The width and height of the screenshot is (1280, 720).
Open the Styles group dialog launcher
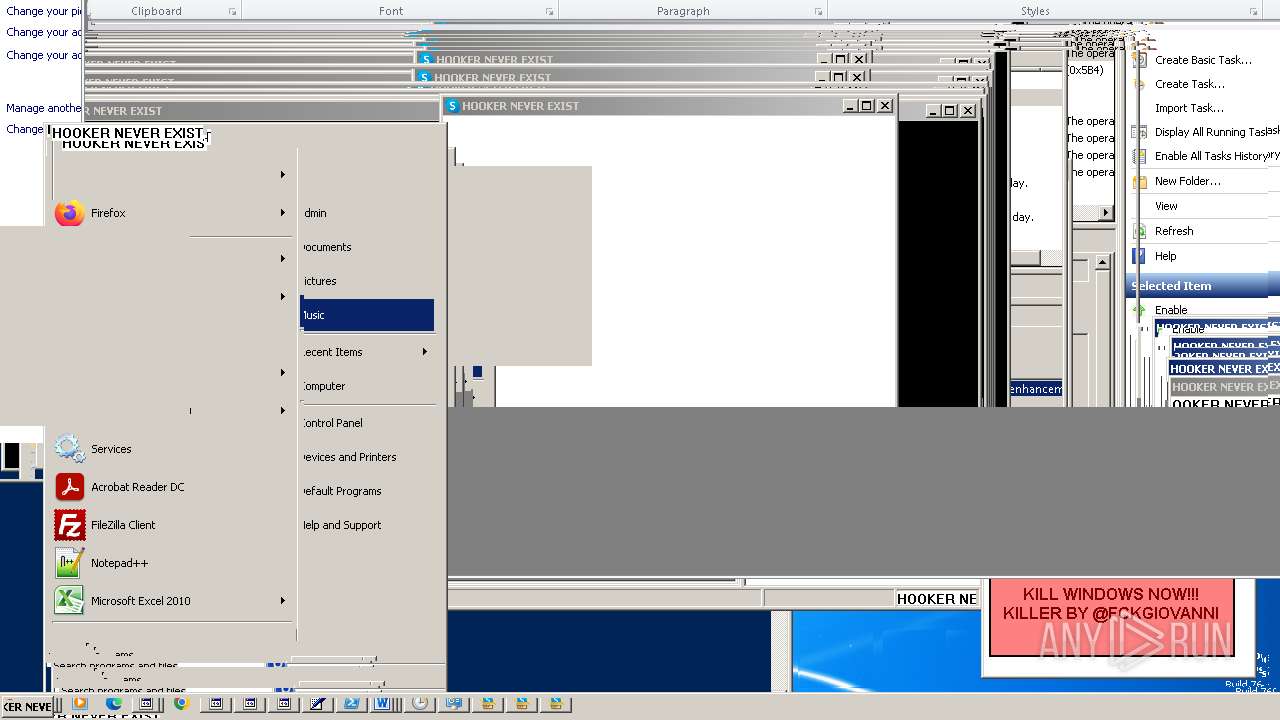[x=1254, y=12]
